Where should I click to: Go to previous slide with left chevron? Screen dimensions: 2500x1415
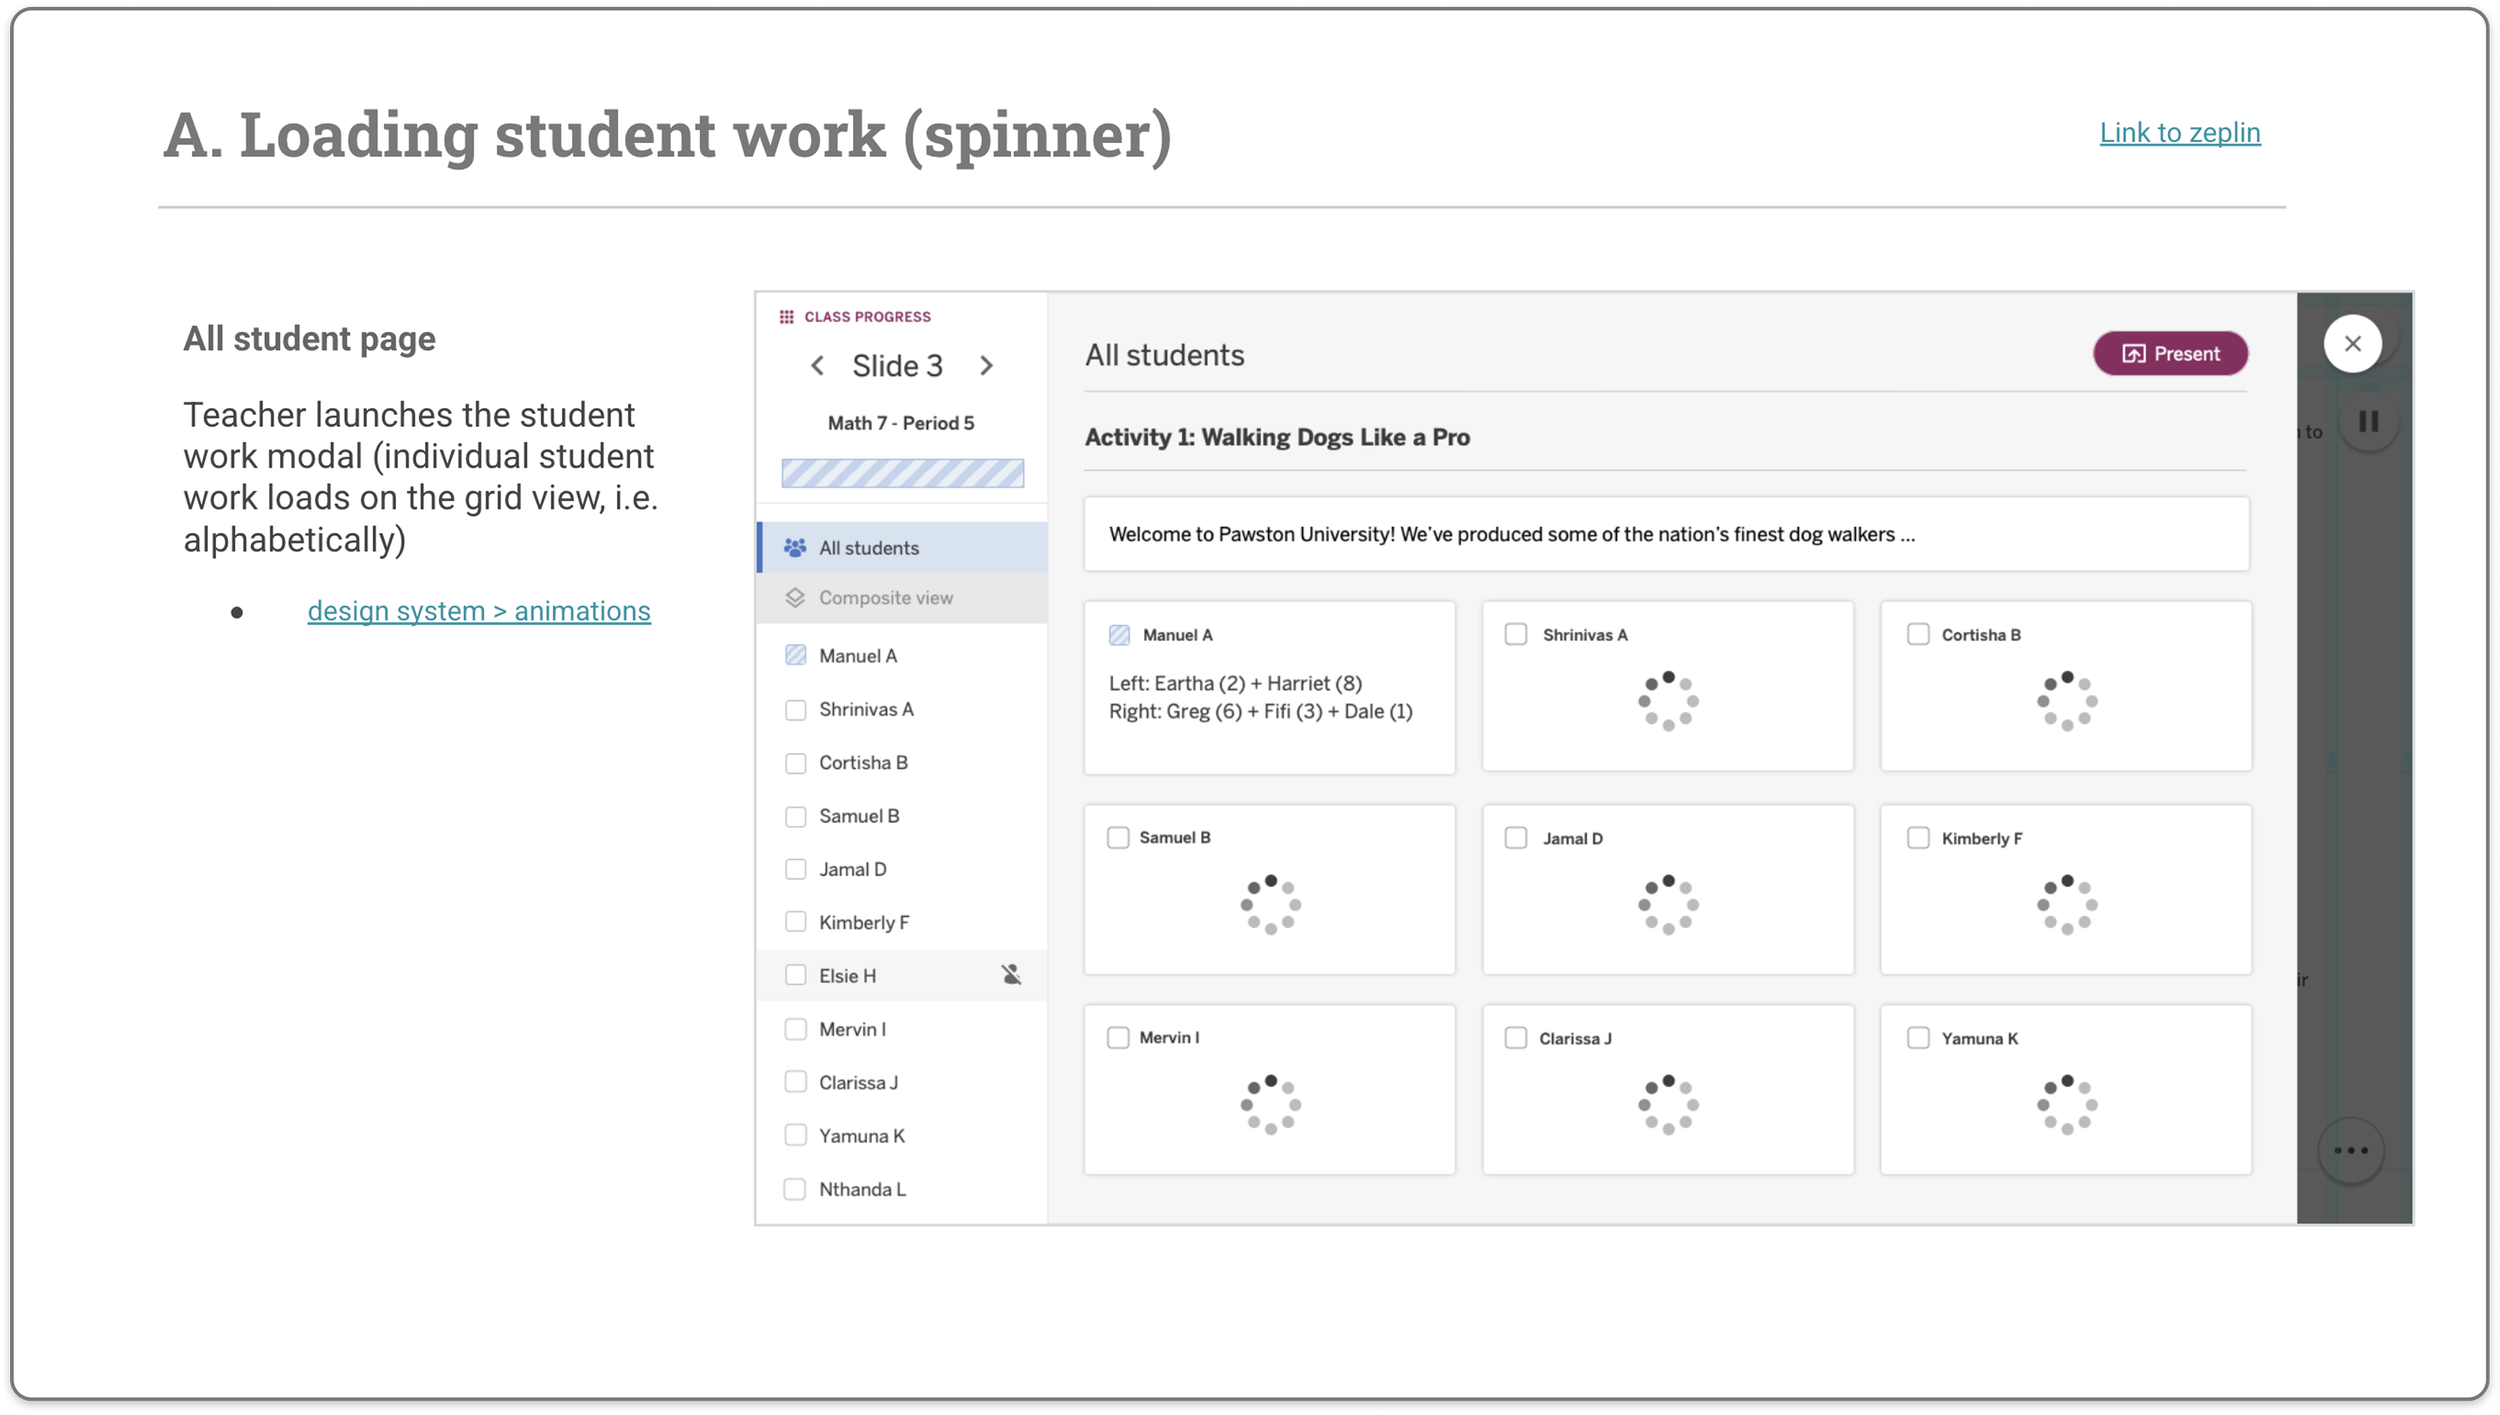[x=818, y=366]
